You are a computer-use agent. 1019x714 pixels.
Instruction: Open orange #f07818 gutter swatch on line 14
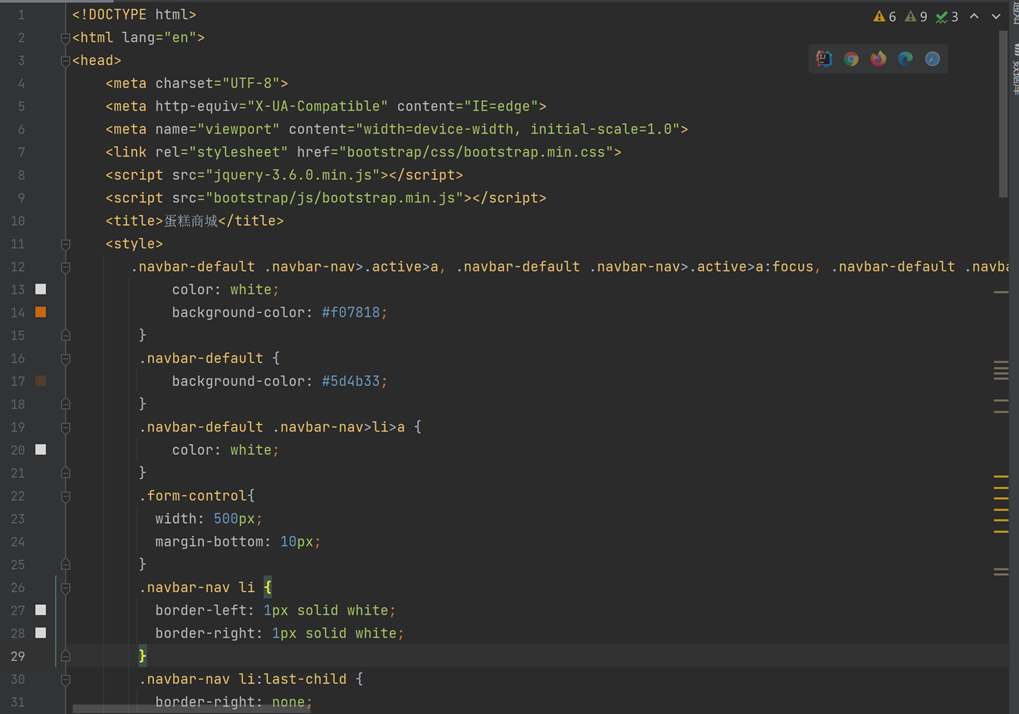point(40,312)
